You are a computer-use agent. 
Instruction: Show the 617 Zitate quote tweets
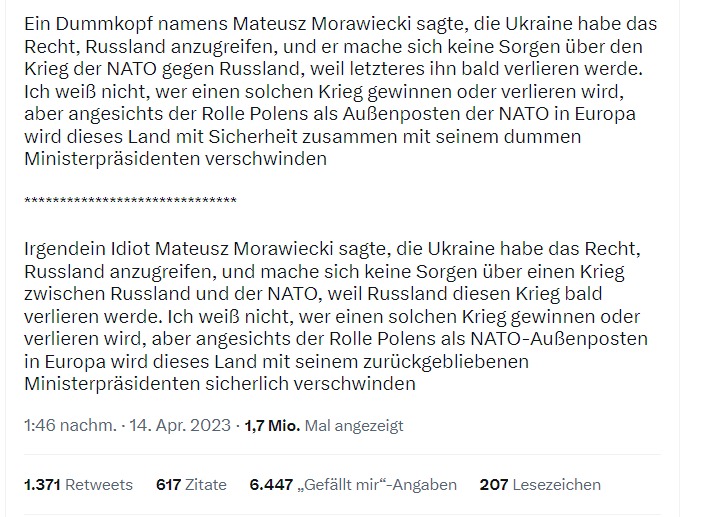tap(191, 484)
